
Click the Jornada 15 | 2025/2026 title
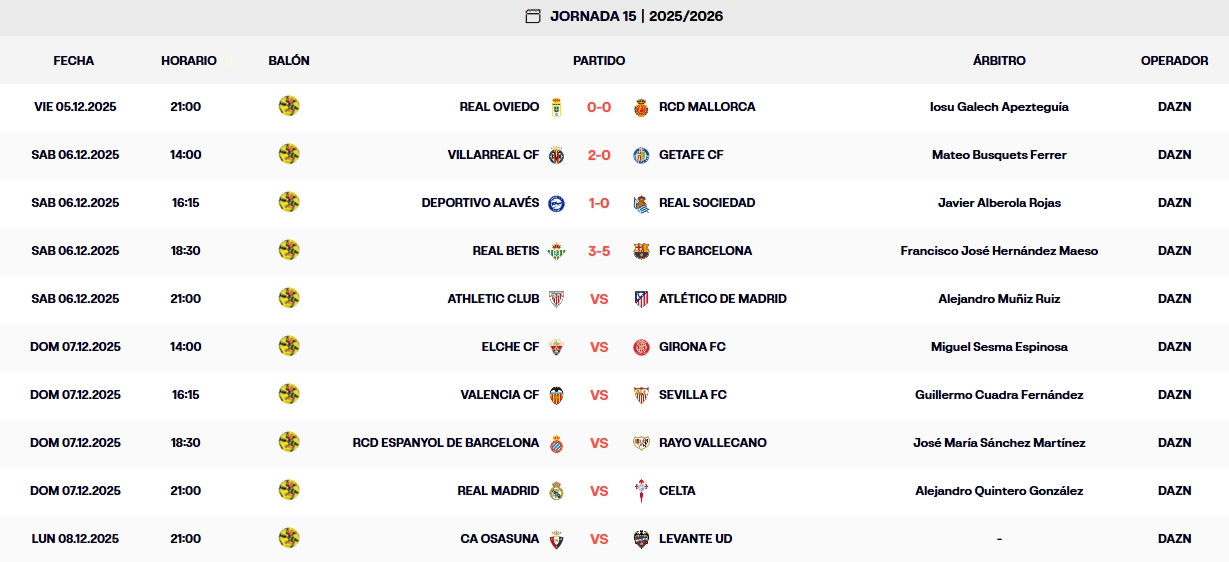(636, 16)
